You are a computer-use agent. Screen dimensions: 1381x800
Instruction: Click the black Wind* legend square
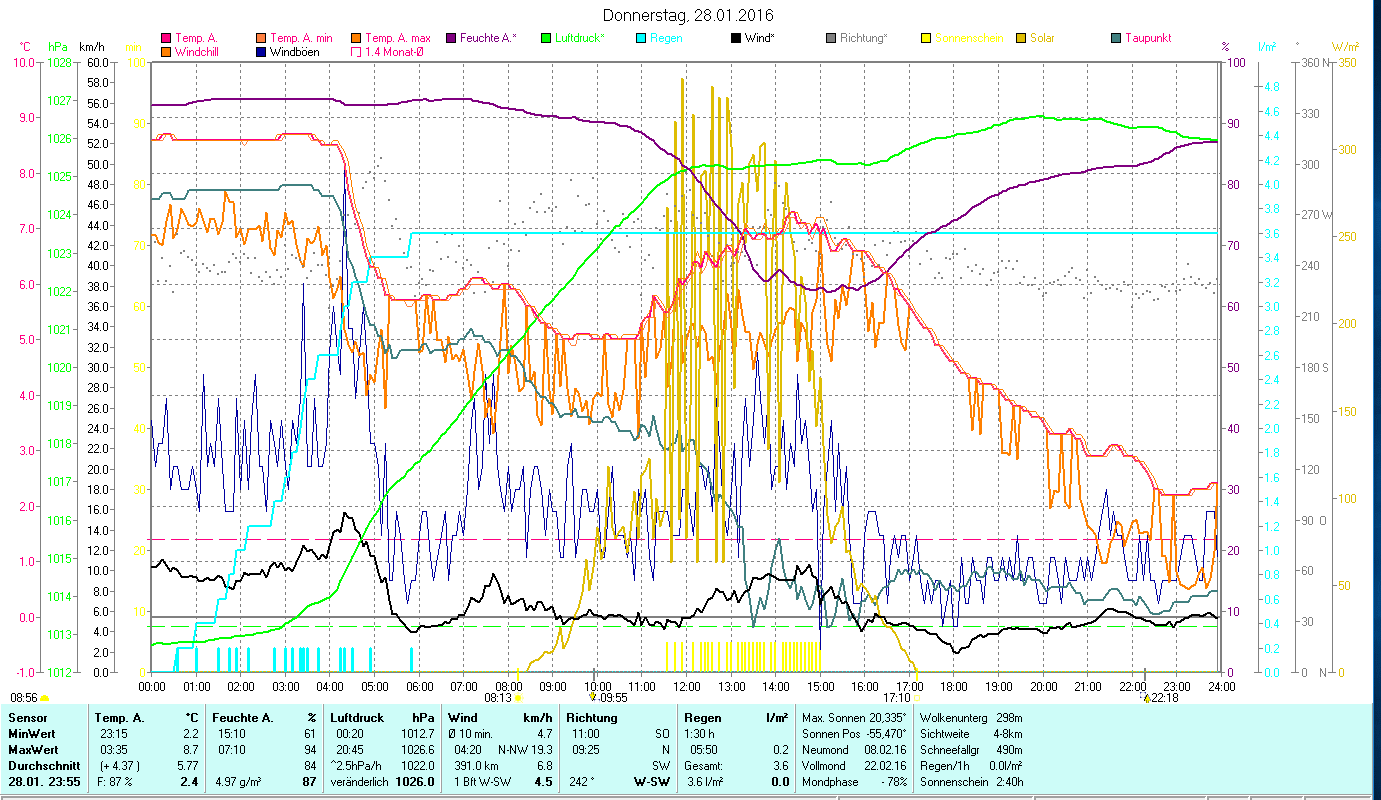(736, 38)
